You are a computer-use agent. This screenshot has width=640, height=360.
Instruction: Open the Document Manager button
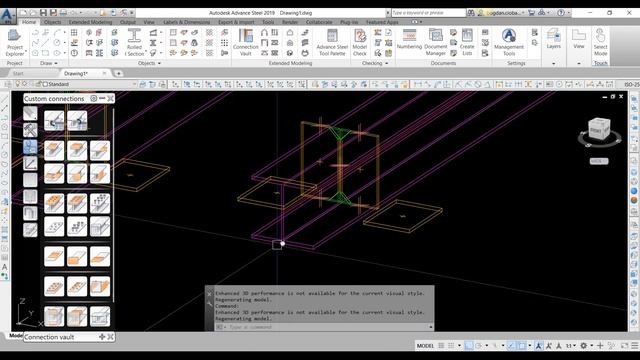[436, 43]
